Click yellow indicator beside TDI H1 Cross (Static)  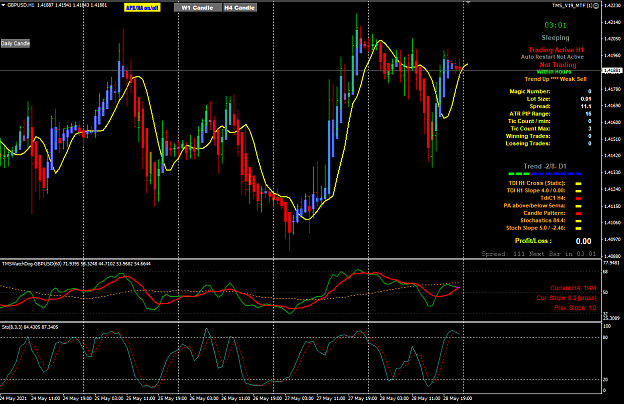578,184
